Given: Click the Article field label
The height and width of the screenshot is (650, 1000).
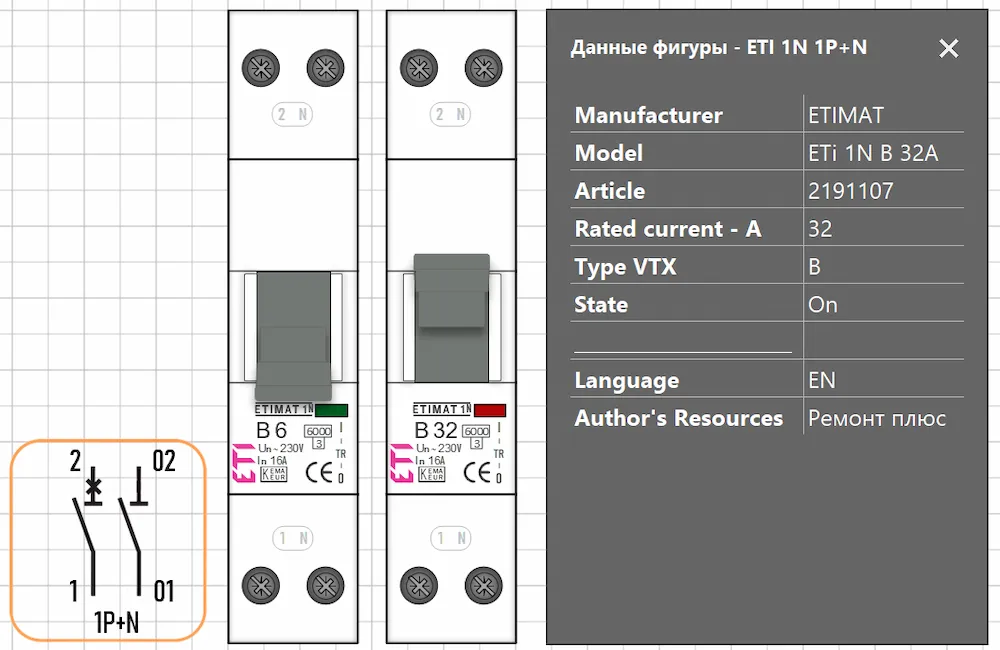Looking at the screenshot, I should click(610, 191).
